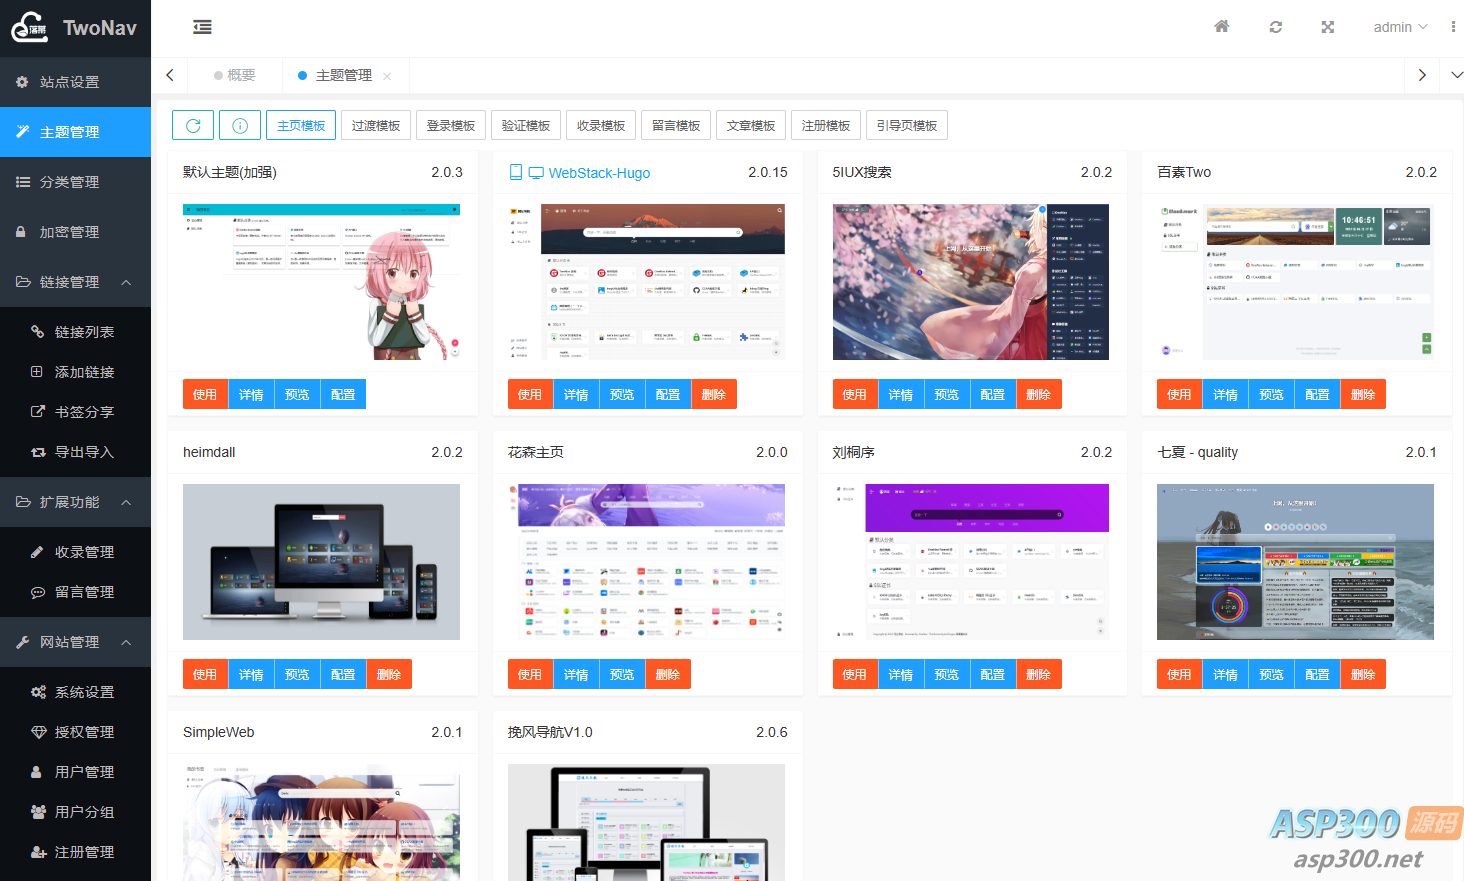Collapse the 链接管理 sidebar section
1464x881 pixels.
coord(126,281)
